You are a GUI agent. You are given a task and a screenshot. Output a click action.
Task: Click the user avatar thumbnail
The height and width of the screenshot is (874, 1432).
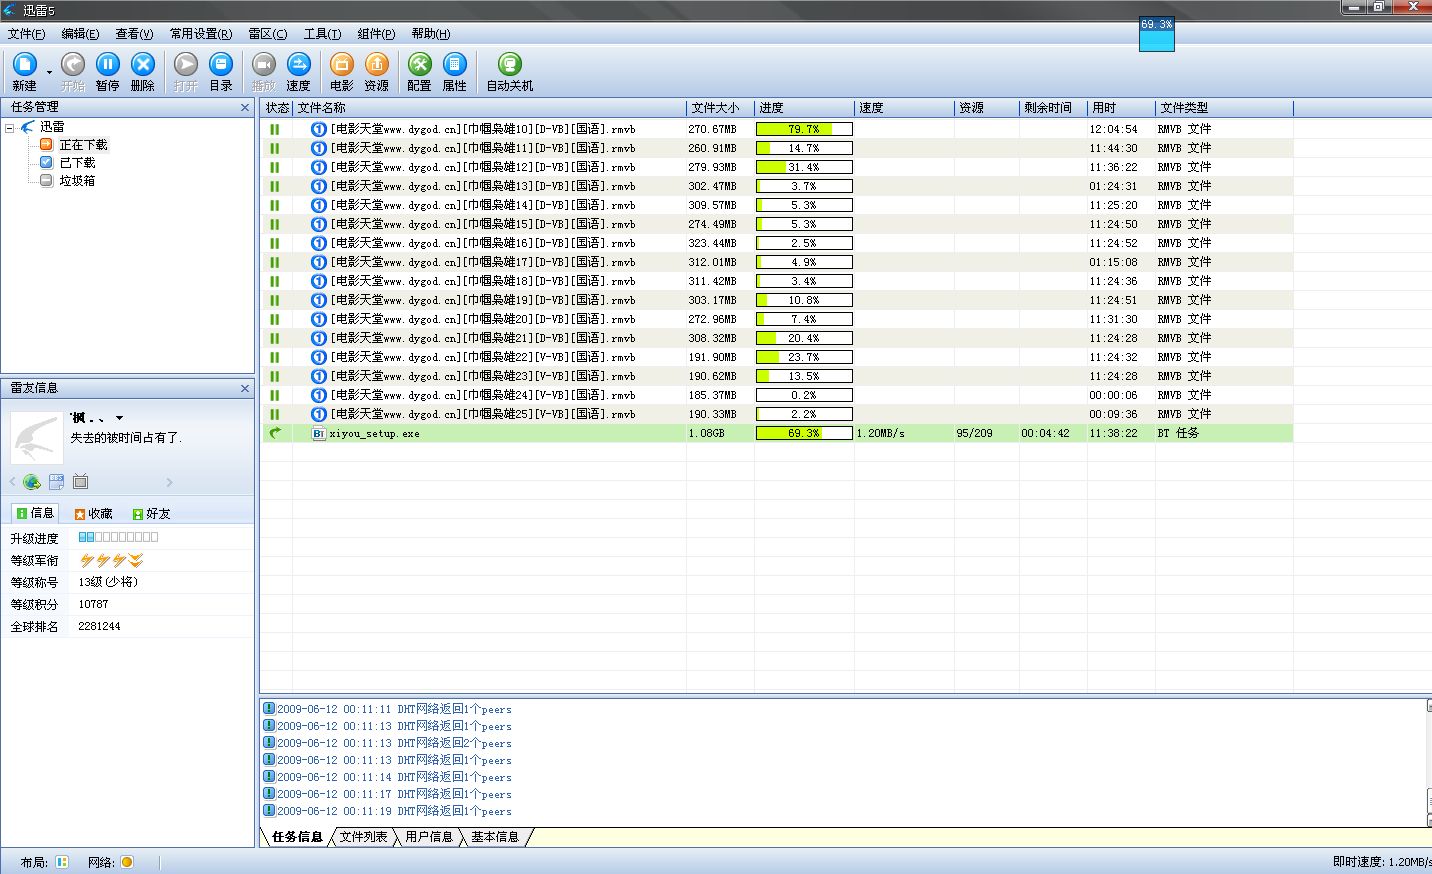(x=37, y=437)
